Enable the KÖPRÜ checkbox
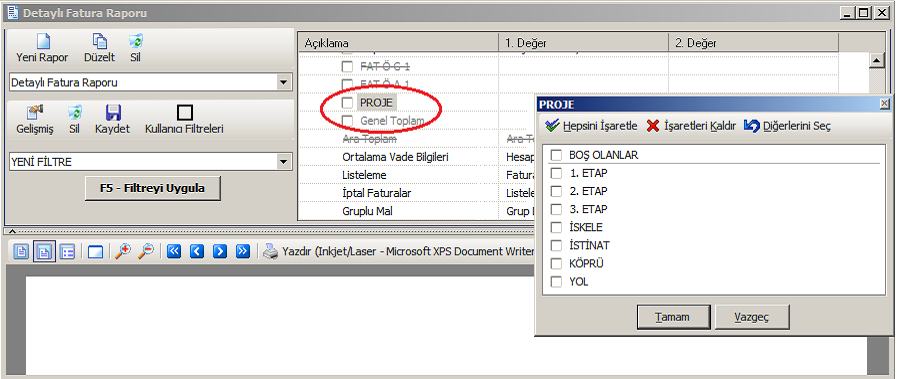This screenshot has height=379, width=899. pyautogui.click(x=556, y=264)
